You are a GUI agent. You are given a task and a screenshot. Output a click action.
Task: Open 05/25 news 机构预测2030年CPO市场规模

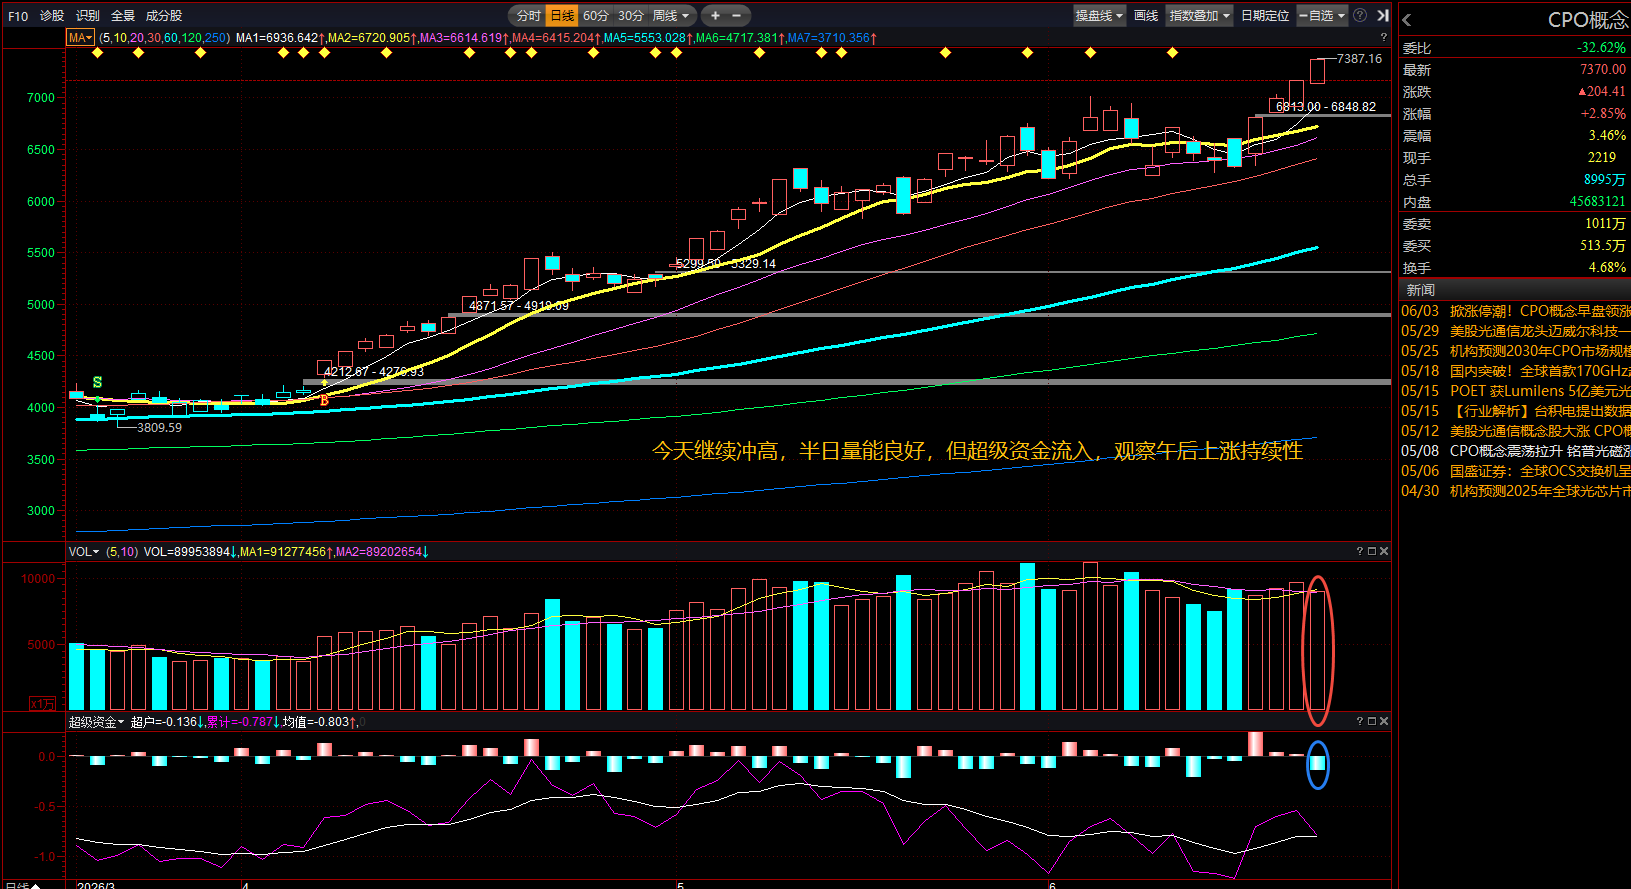(x=1515, y=351)
